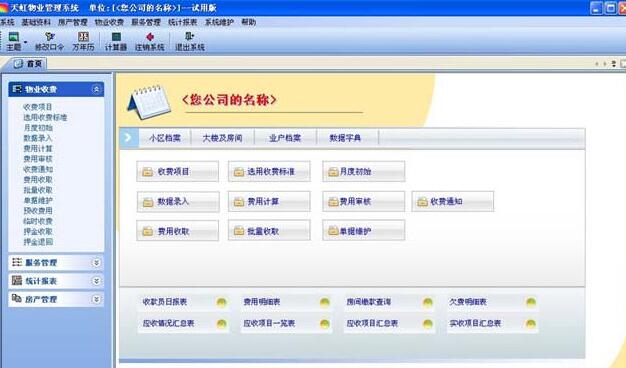Click yellow round icon beside 欠费明细表

tap(531, 302)
